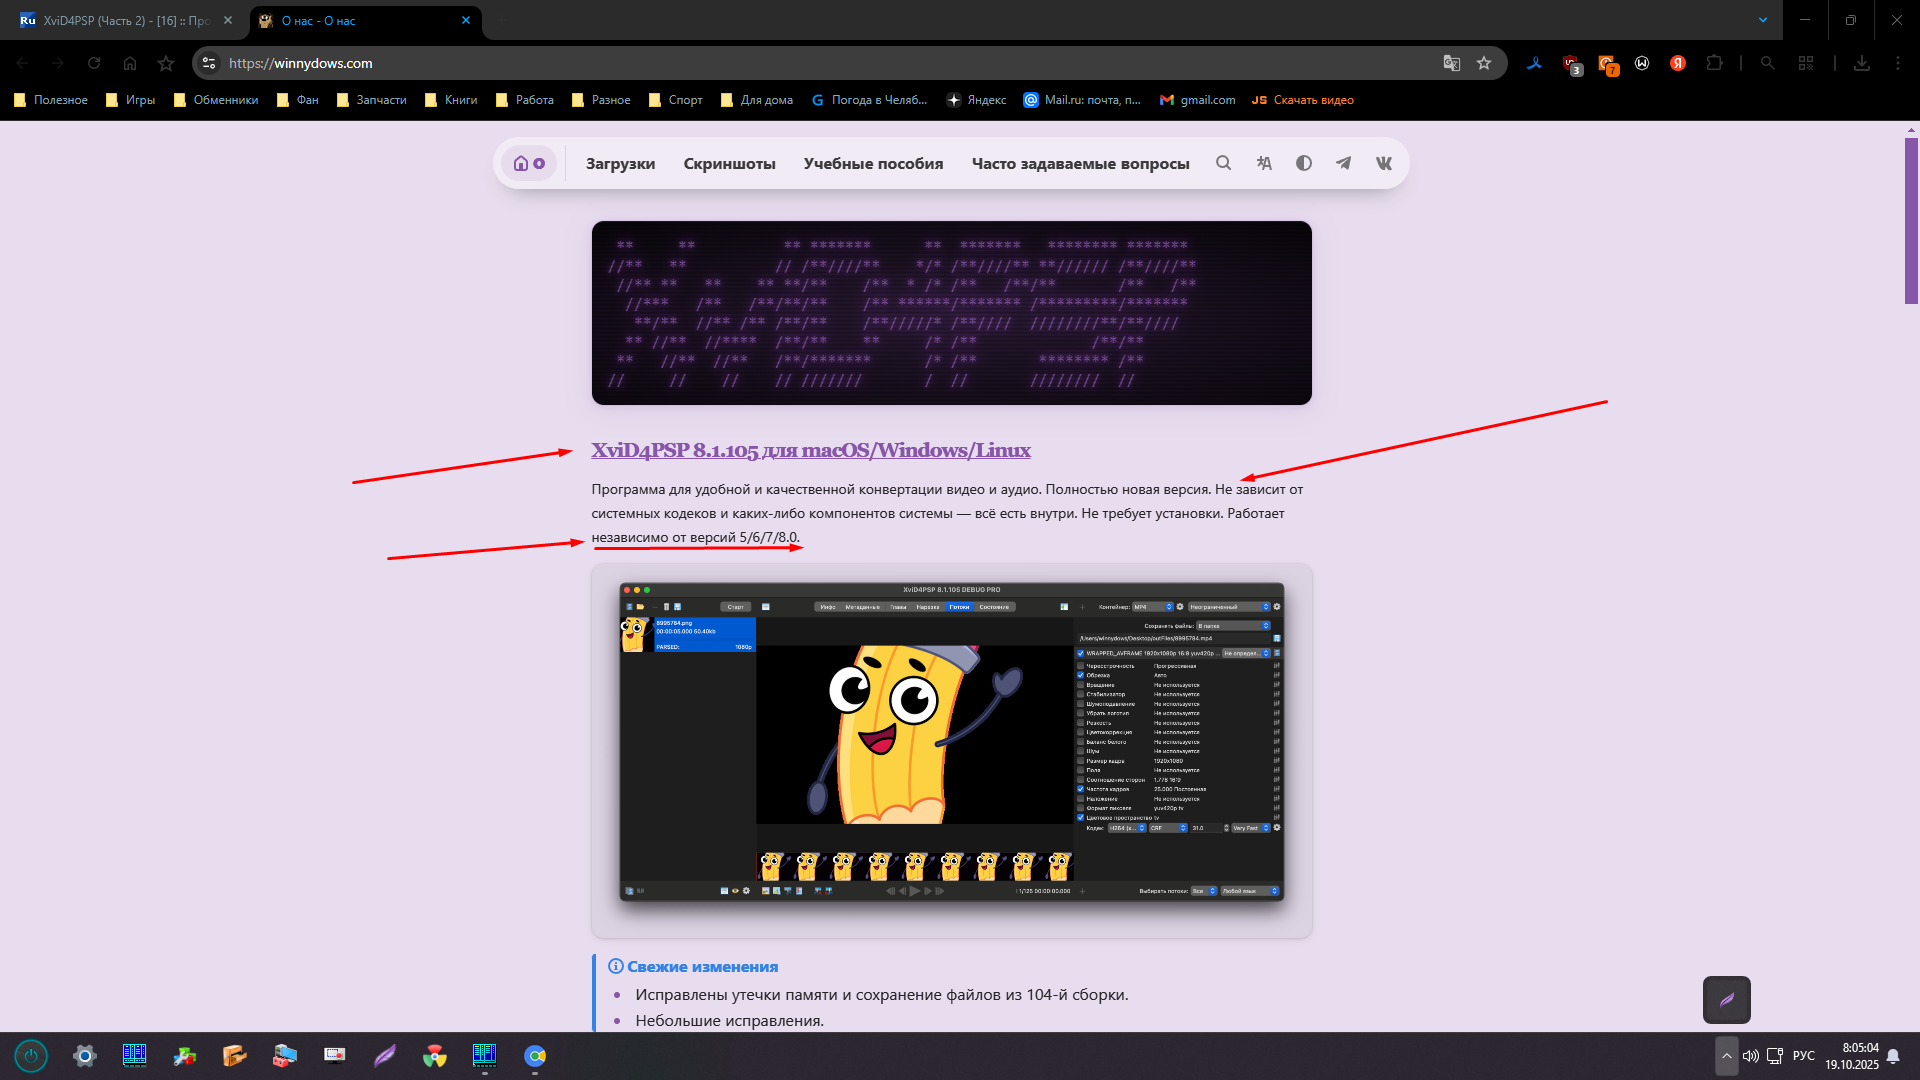
Task: Switch to the XviD4PSP forum tab
Action: coord(125,20)
